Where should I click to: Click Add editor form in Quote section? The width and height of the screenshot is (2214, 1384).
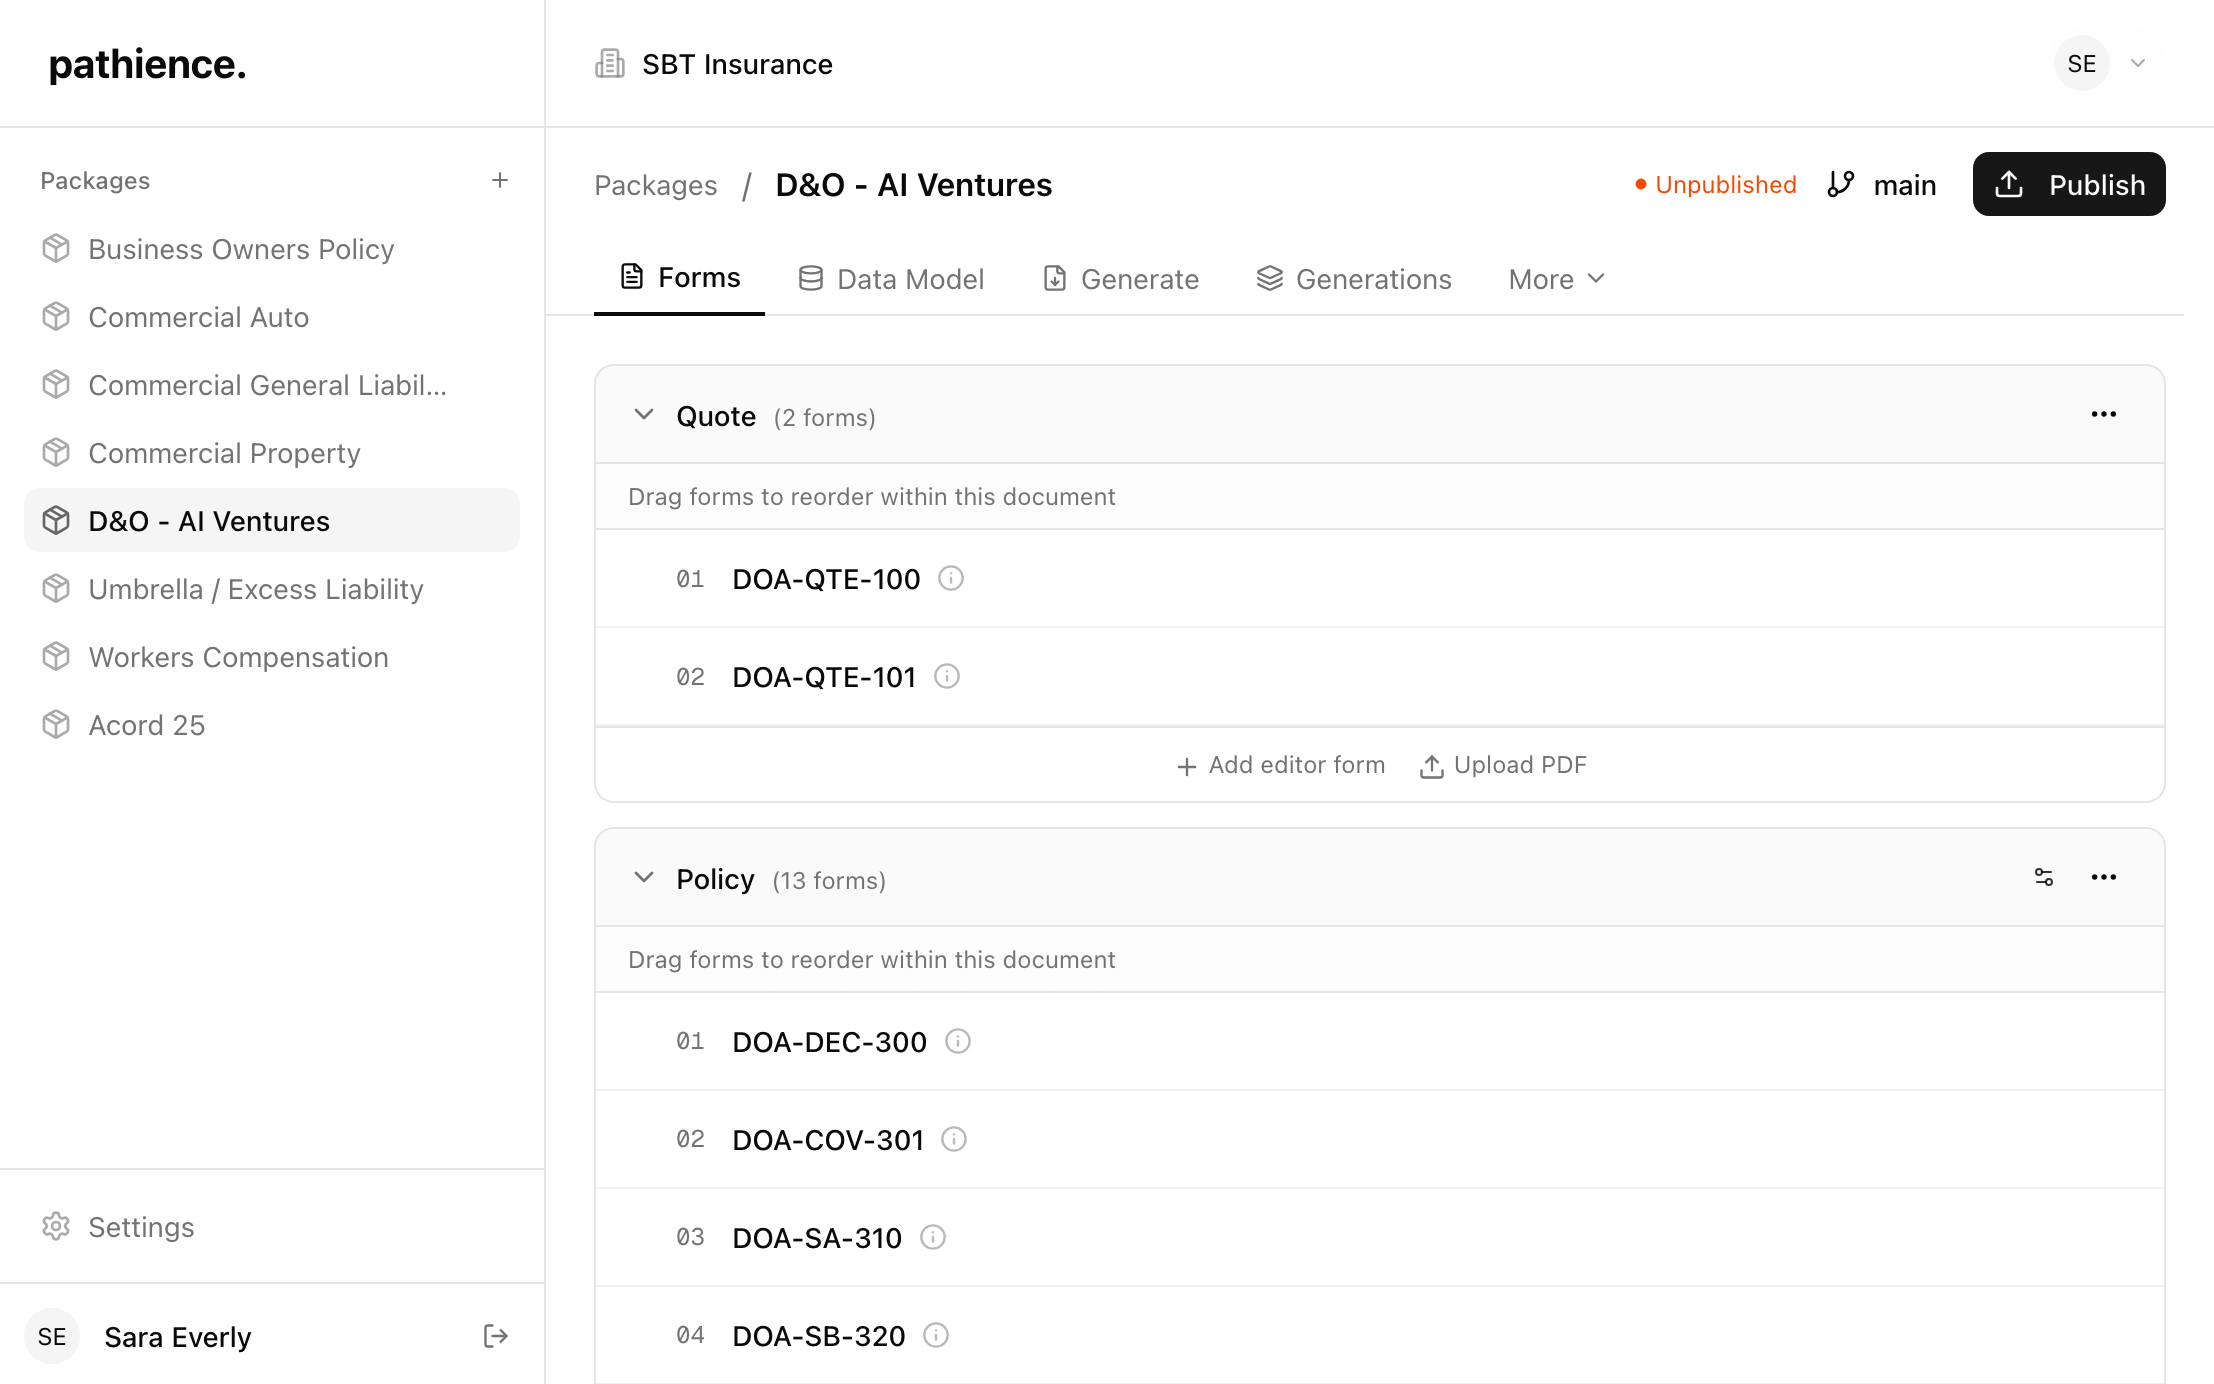(1280, 764)
